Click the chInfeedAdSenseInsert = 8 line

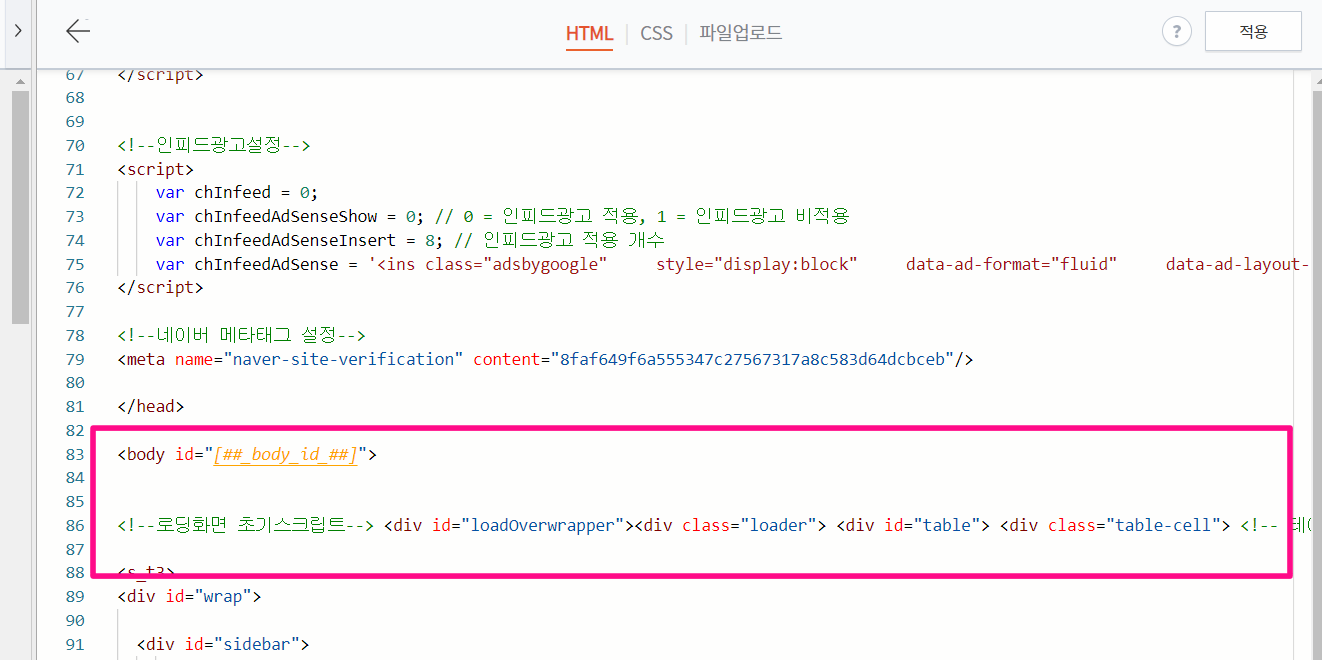point(410,240)
